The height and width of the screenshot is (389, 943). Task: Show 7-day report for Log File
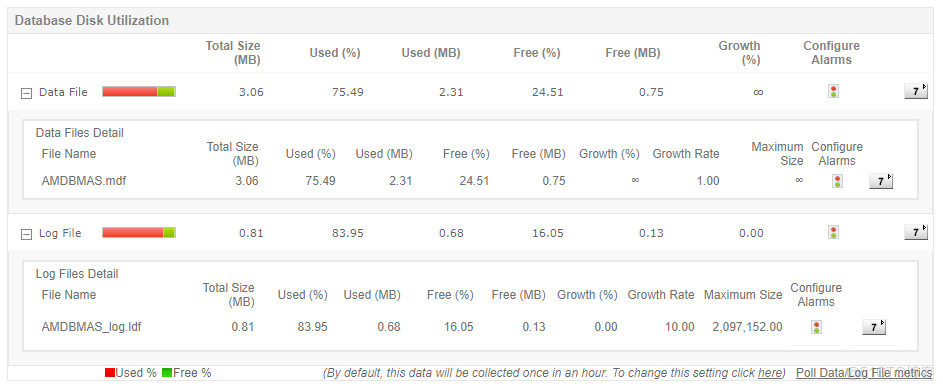point(916,232)
